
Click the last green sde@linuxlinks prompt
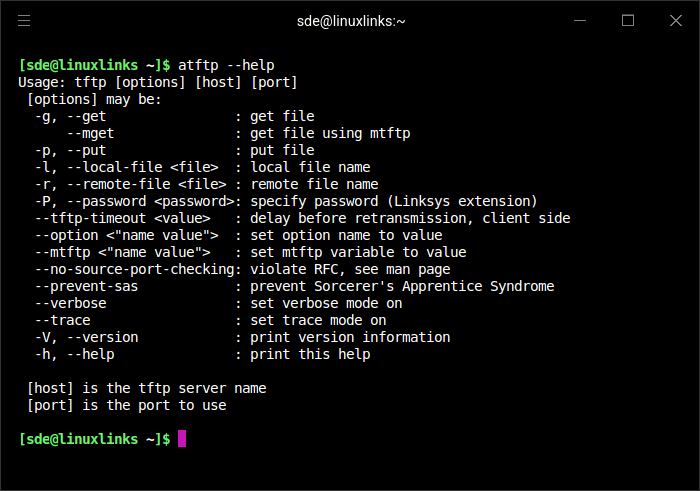pyautogui.click(x=94, y=439)
